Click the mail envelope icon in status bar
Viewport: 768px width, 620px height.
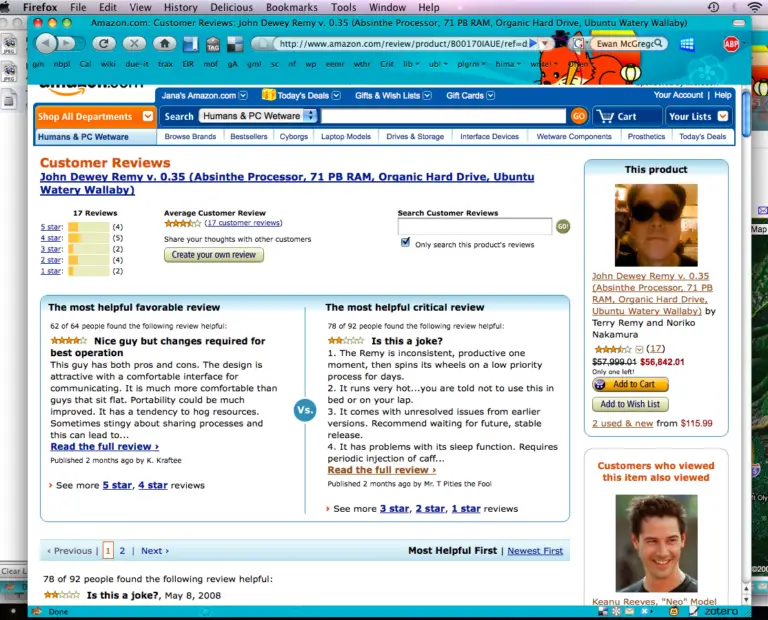click(x=629, y=611)
